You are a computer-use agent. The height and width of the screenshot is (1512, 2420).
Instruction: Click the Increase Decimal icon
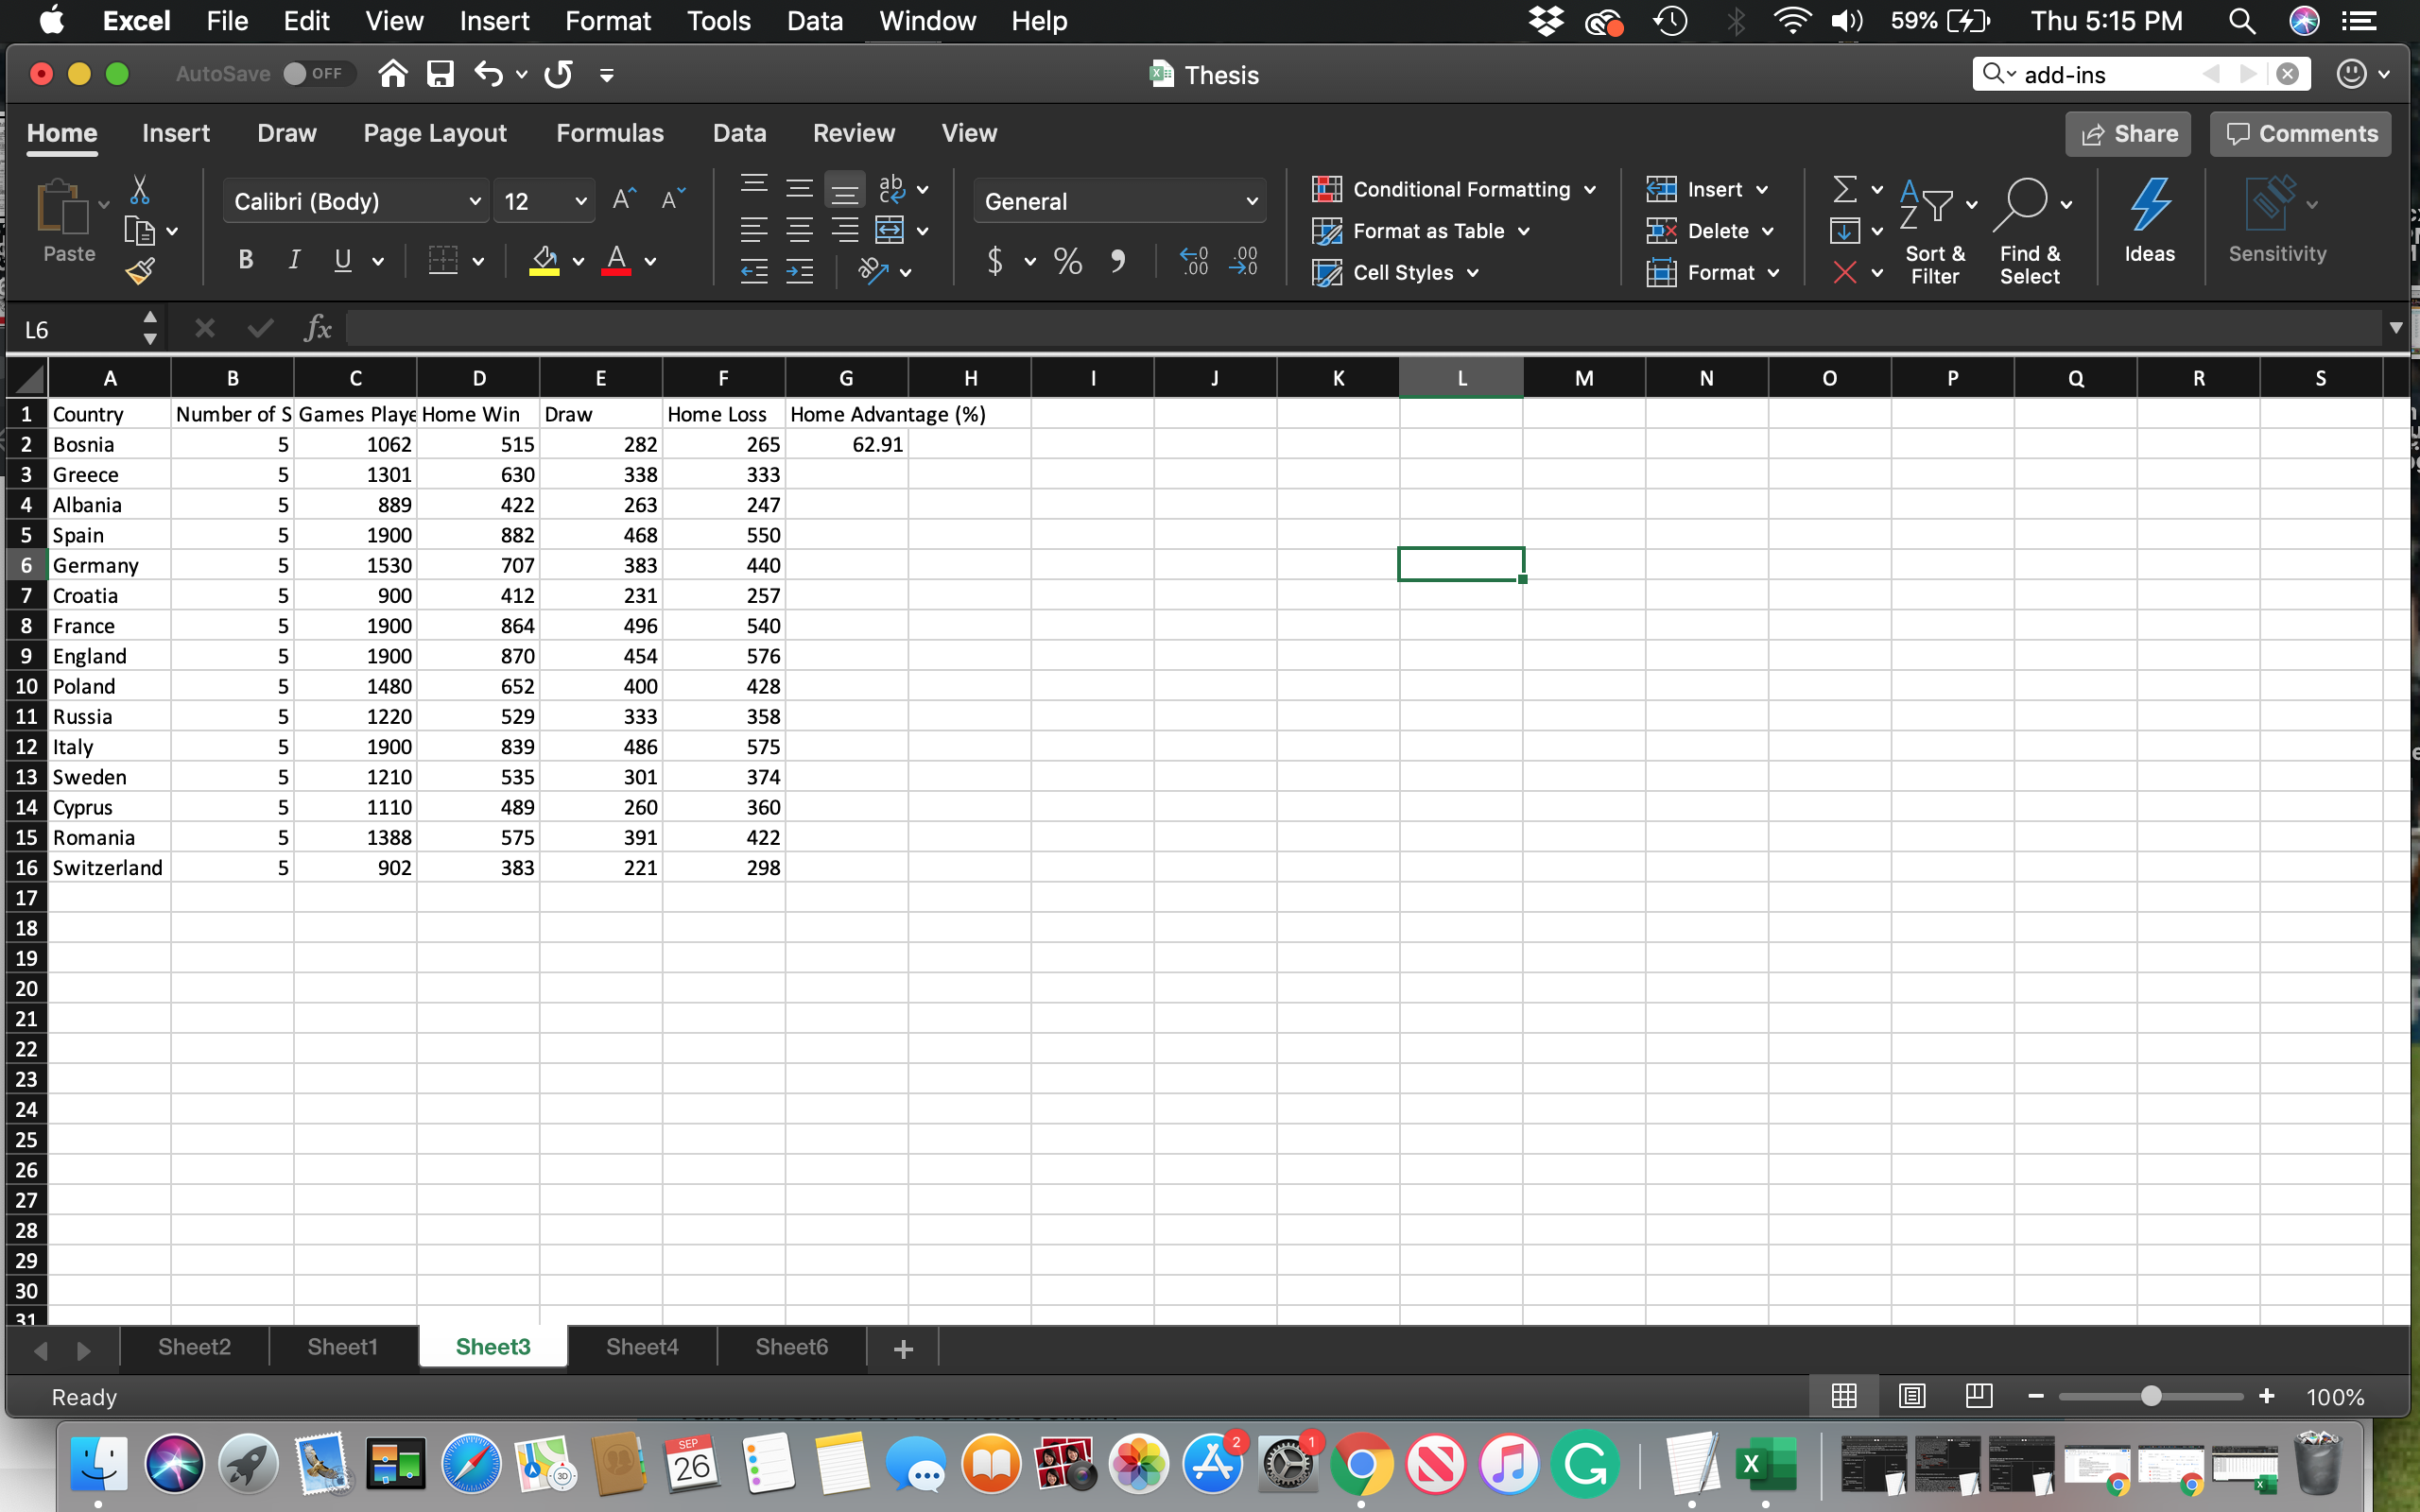tap(1194, 261)
